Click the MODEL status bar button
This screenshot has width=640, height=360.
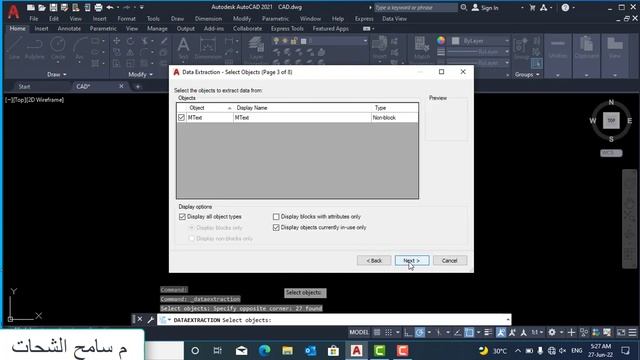359,333
